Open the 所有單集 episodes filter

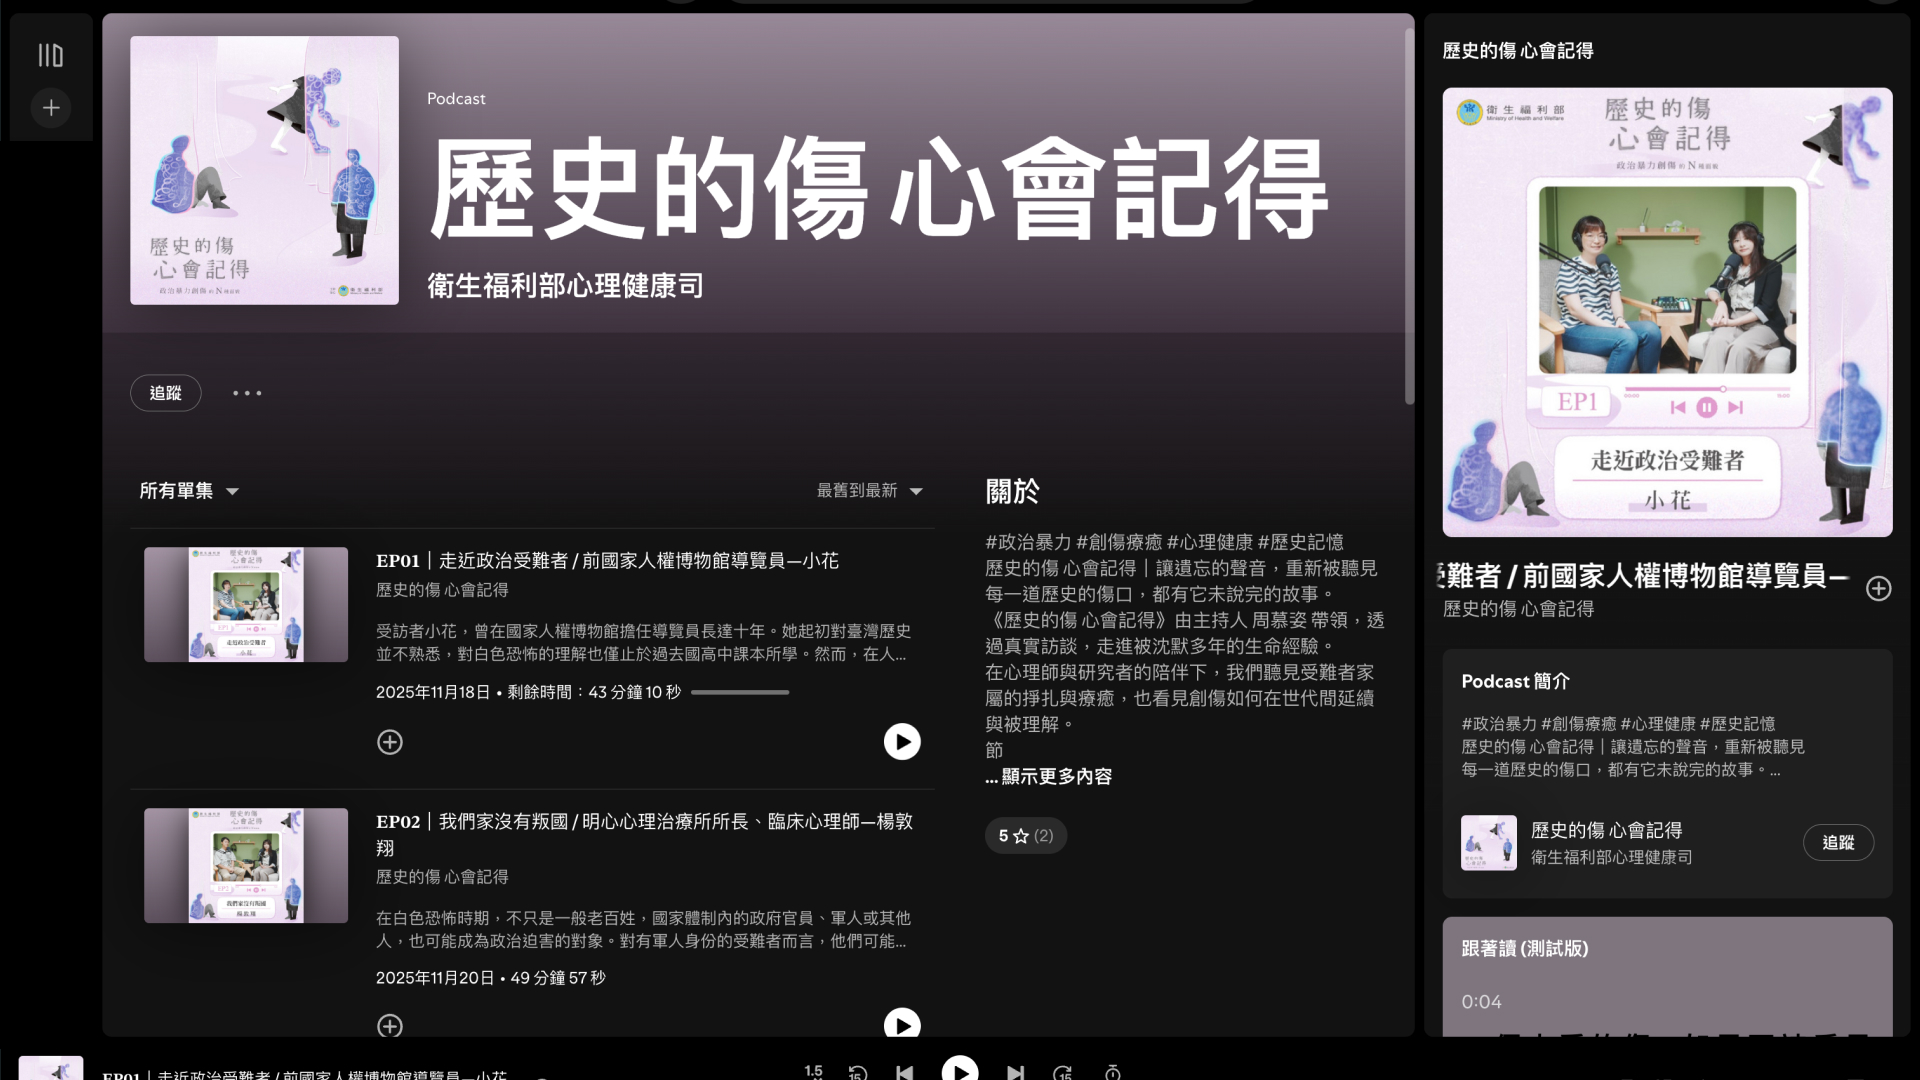pyautogui.click(x=188, y=491)
